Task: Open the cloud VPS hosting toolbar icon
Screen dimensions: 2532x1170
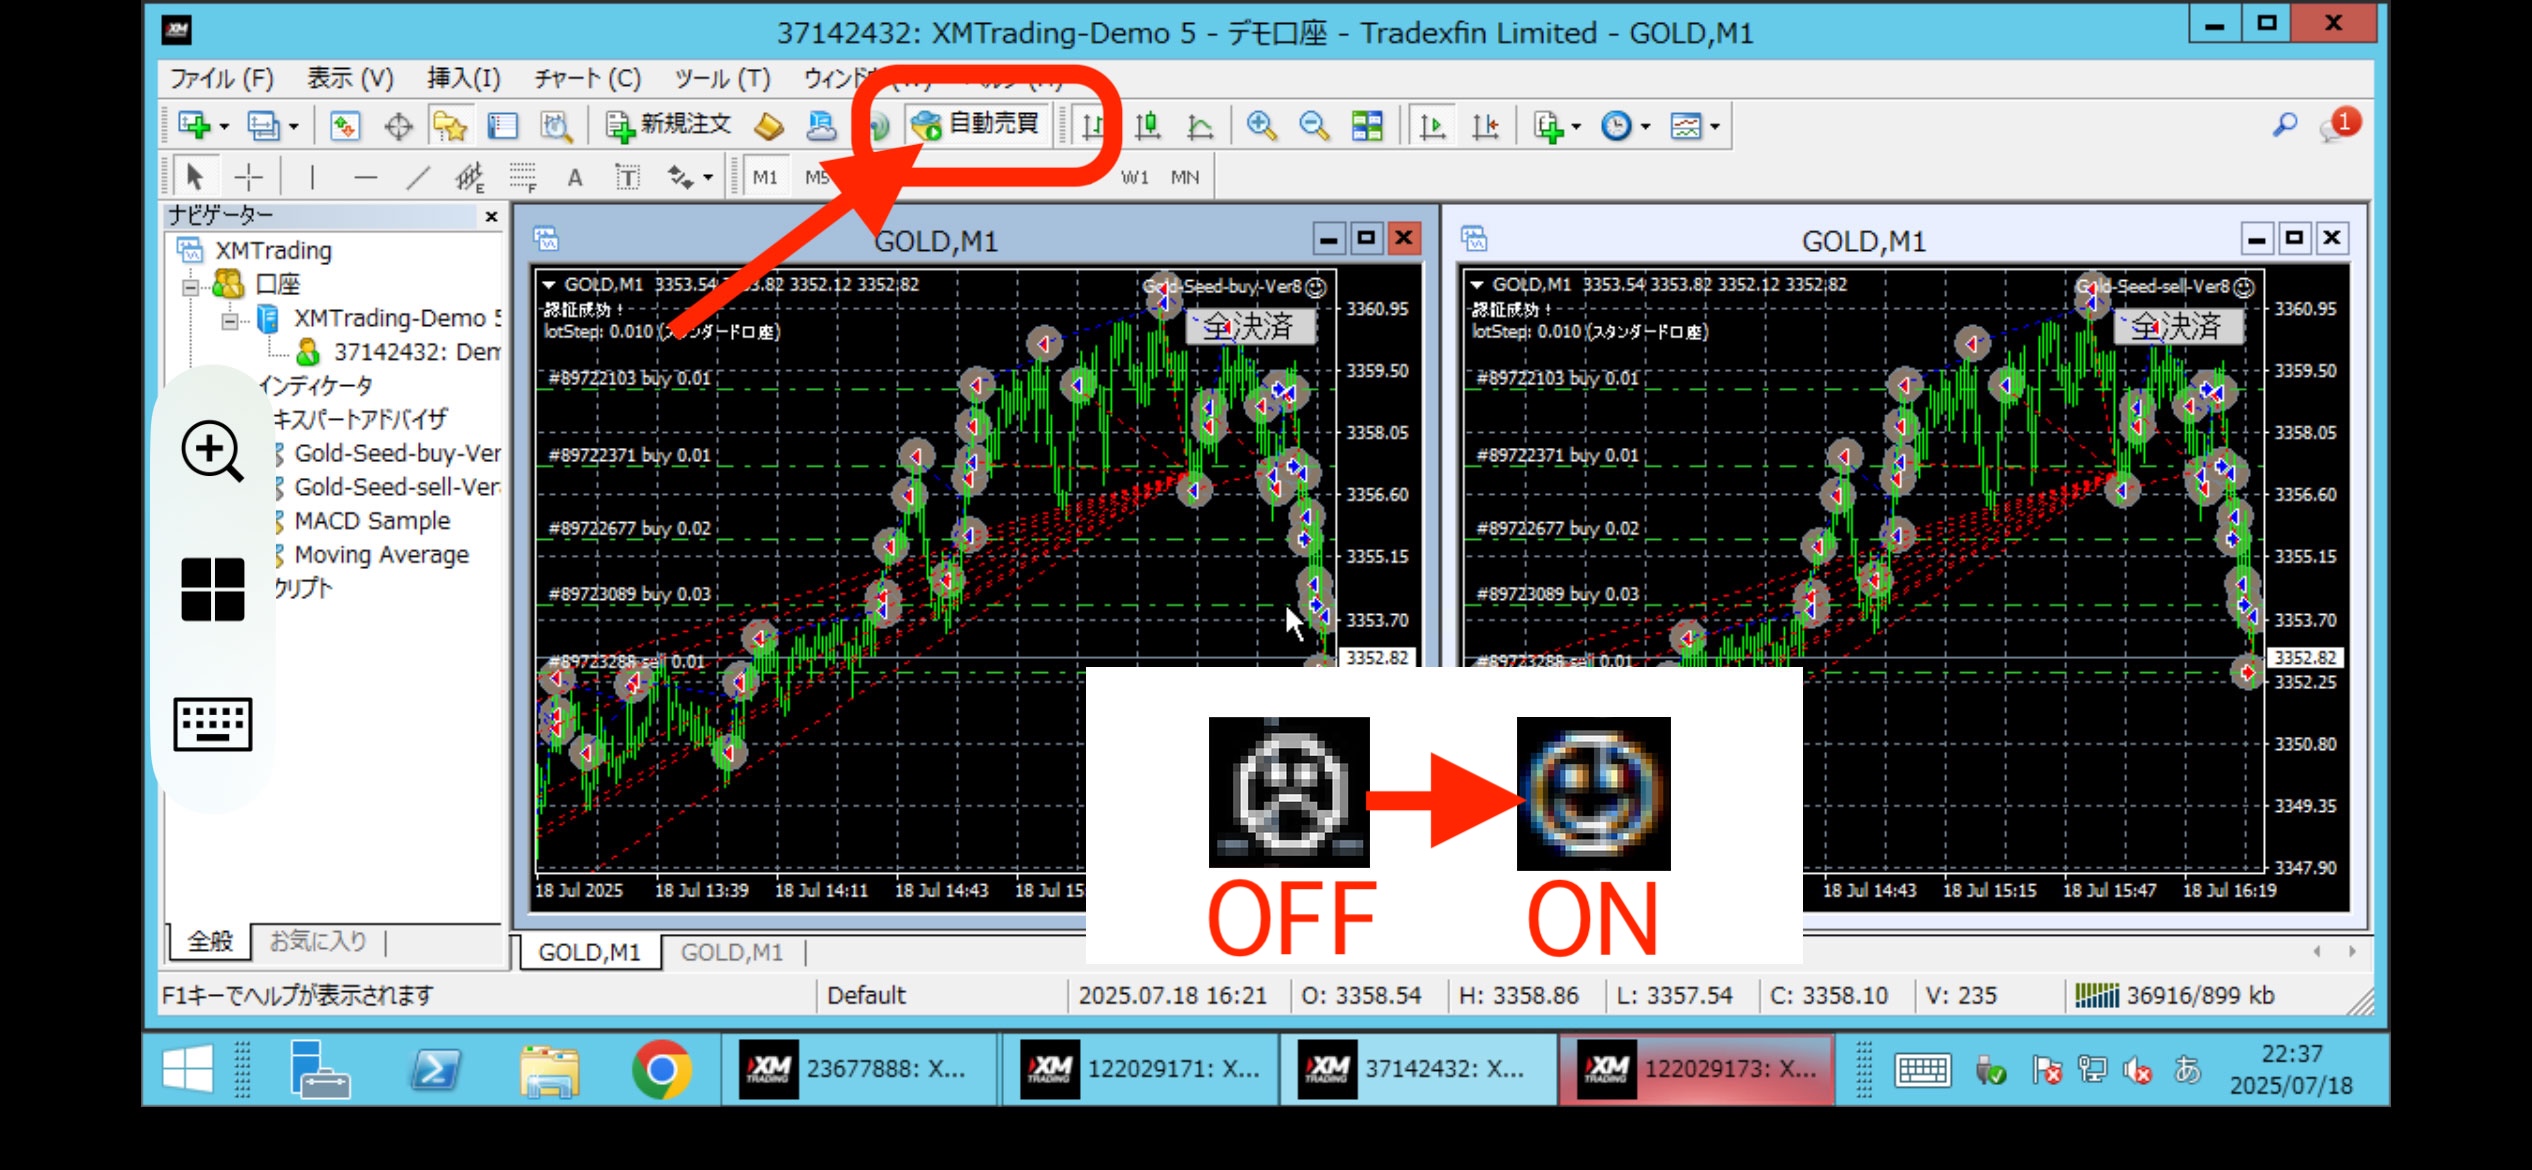Action: [821, 126]
